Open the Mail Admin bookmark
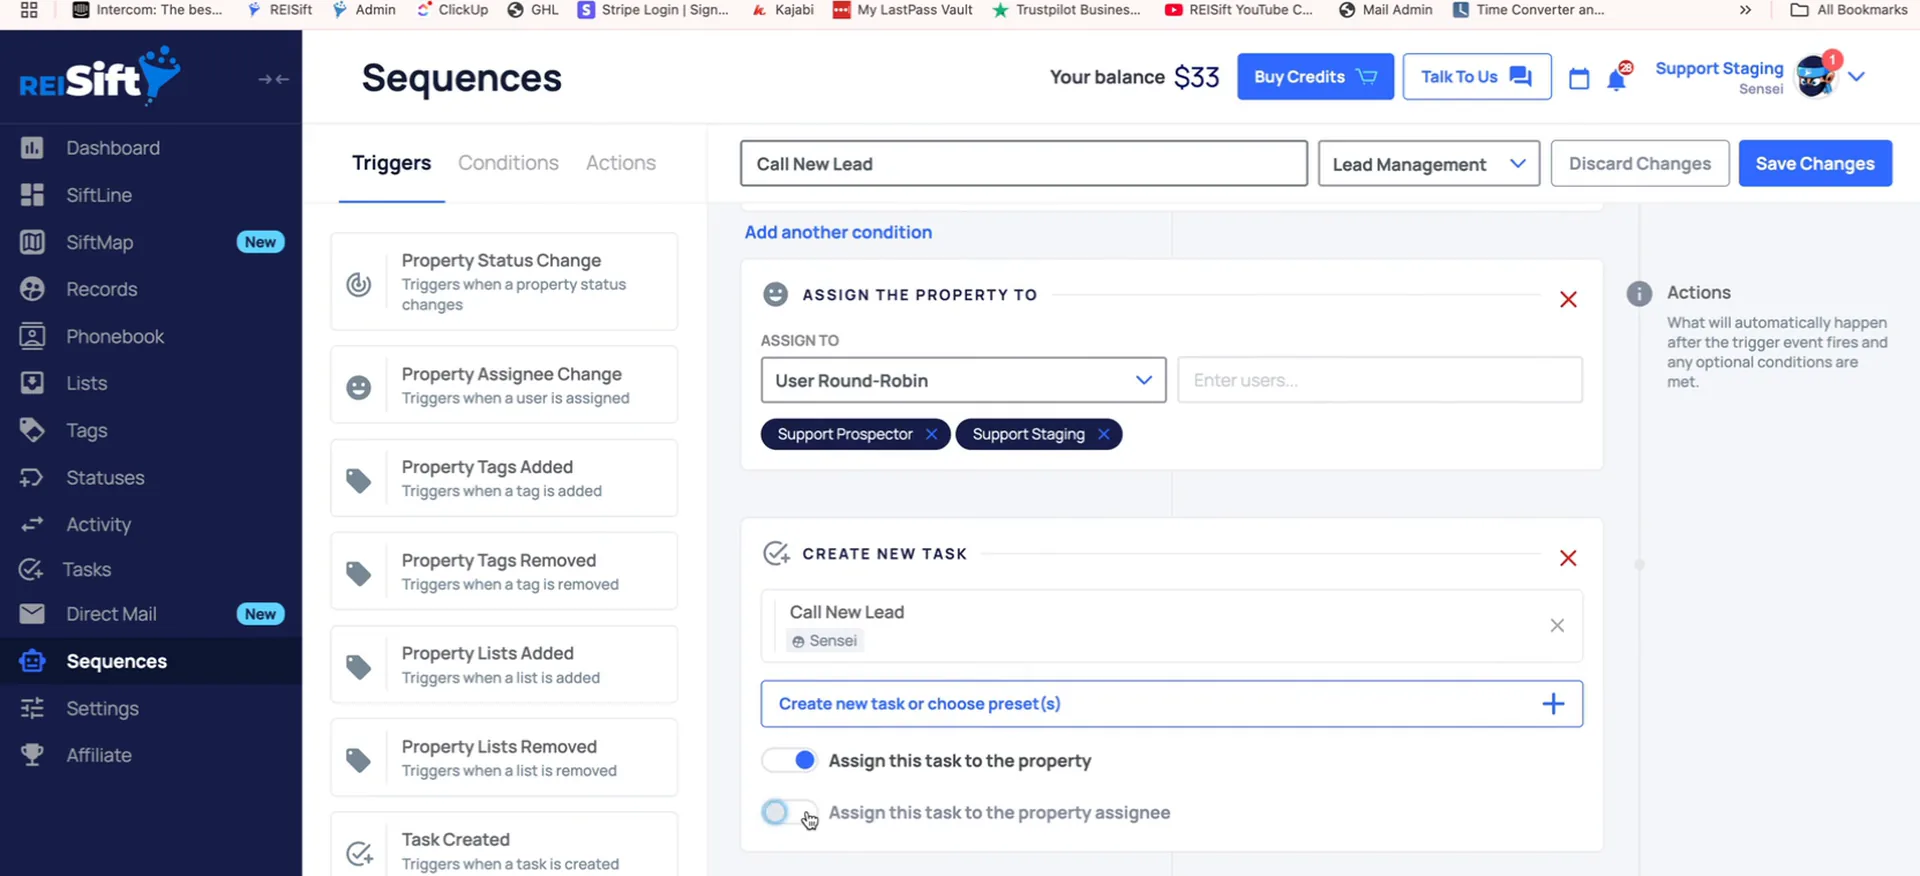Screen dimensions: 1920x876 (x=1385, y=10)
